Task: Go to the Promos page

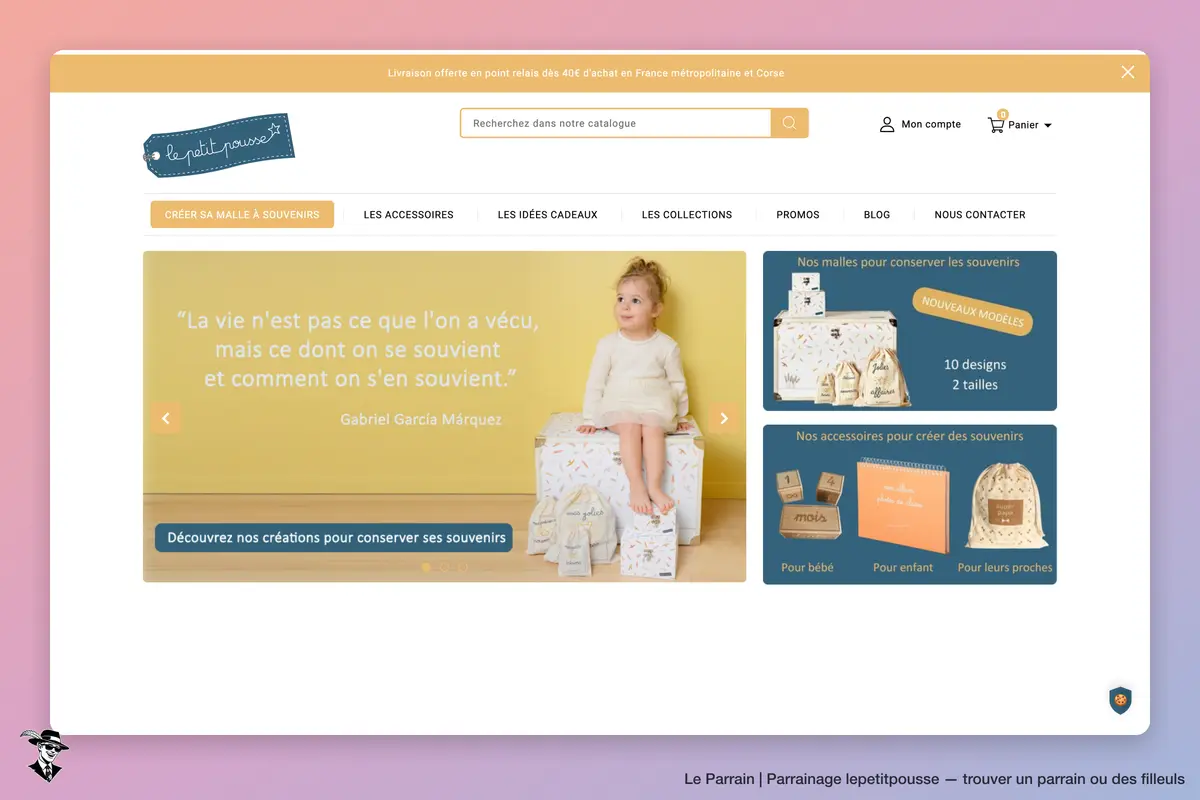Action: tap(798, 215)
